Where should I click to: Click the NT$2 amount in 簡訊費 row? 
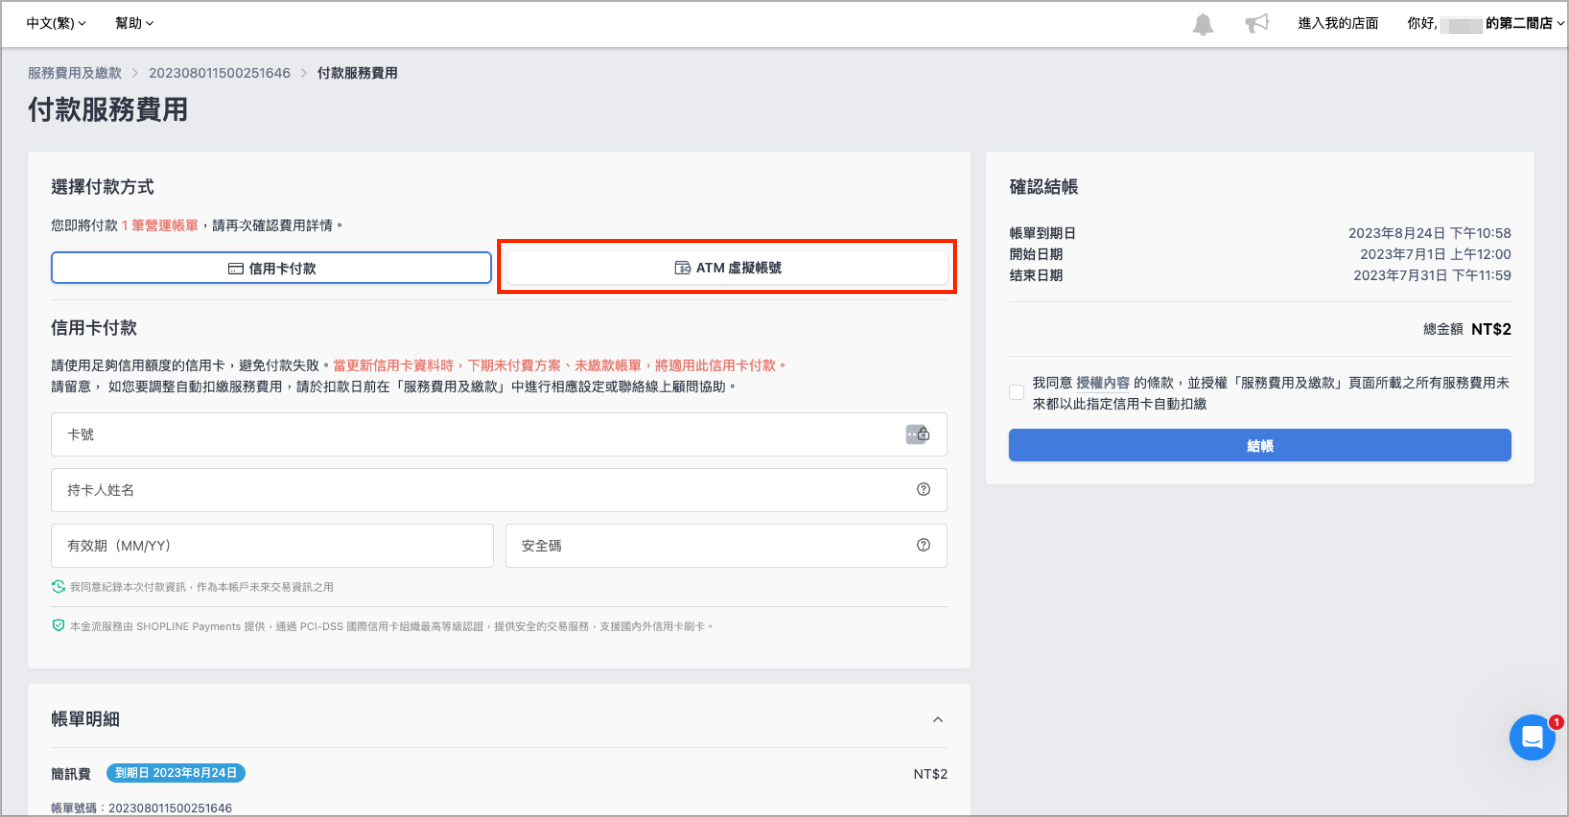(x=930, y=774)
